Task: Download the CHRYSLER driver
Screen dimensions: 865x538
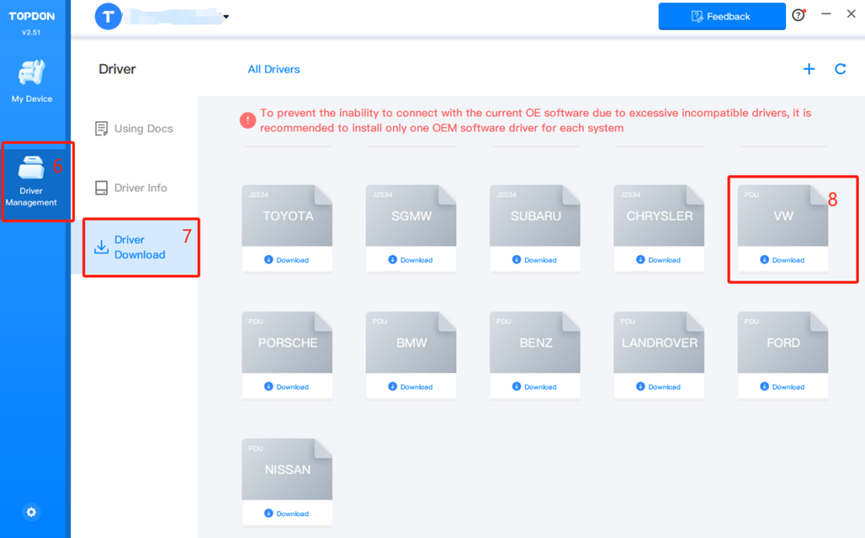Action: (659, 260)
